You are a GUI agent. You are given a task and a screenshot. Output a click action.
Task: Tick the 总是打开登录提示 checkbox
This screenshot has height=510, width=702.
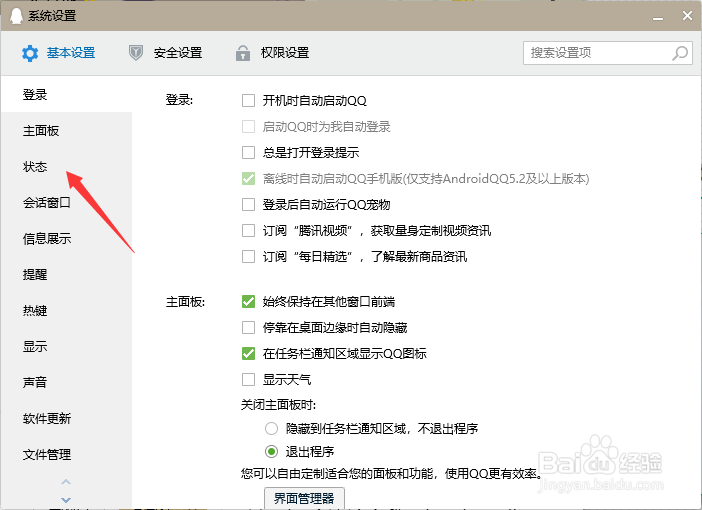coord(248,152)
